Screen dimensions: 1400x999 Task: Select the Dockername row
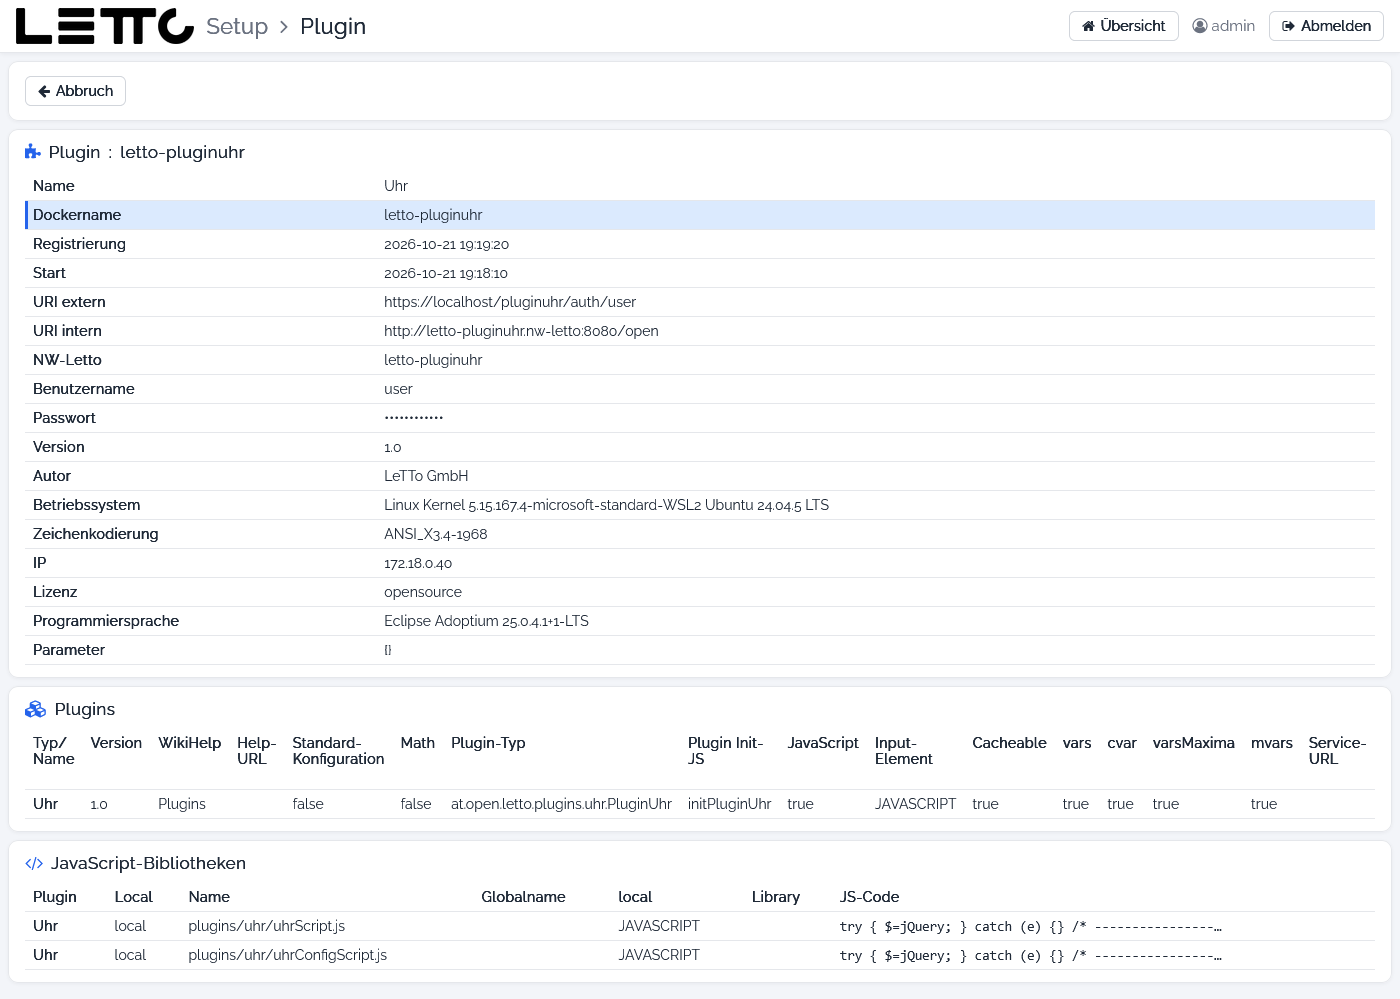point(700,215)
